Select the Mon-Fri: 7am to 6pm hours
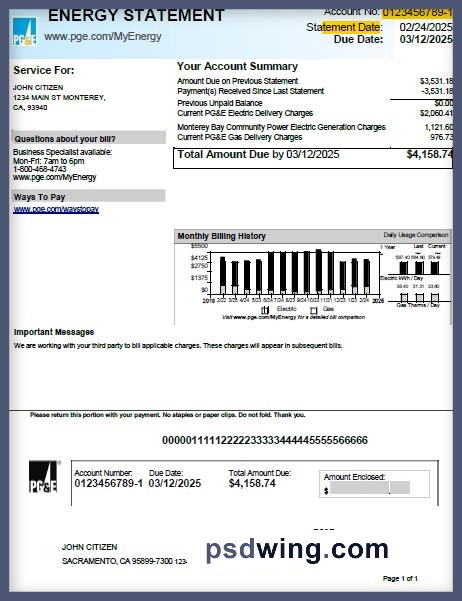 pyautogui.click(x=48, y=161)
